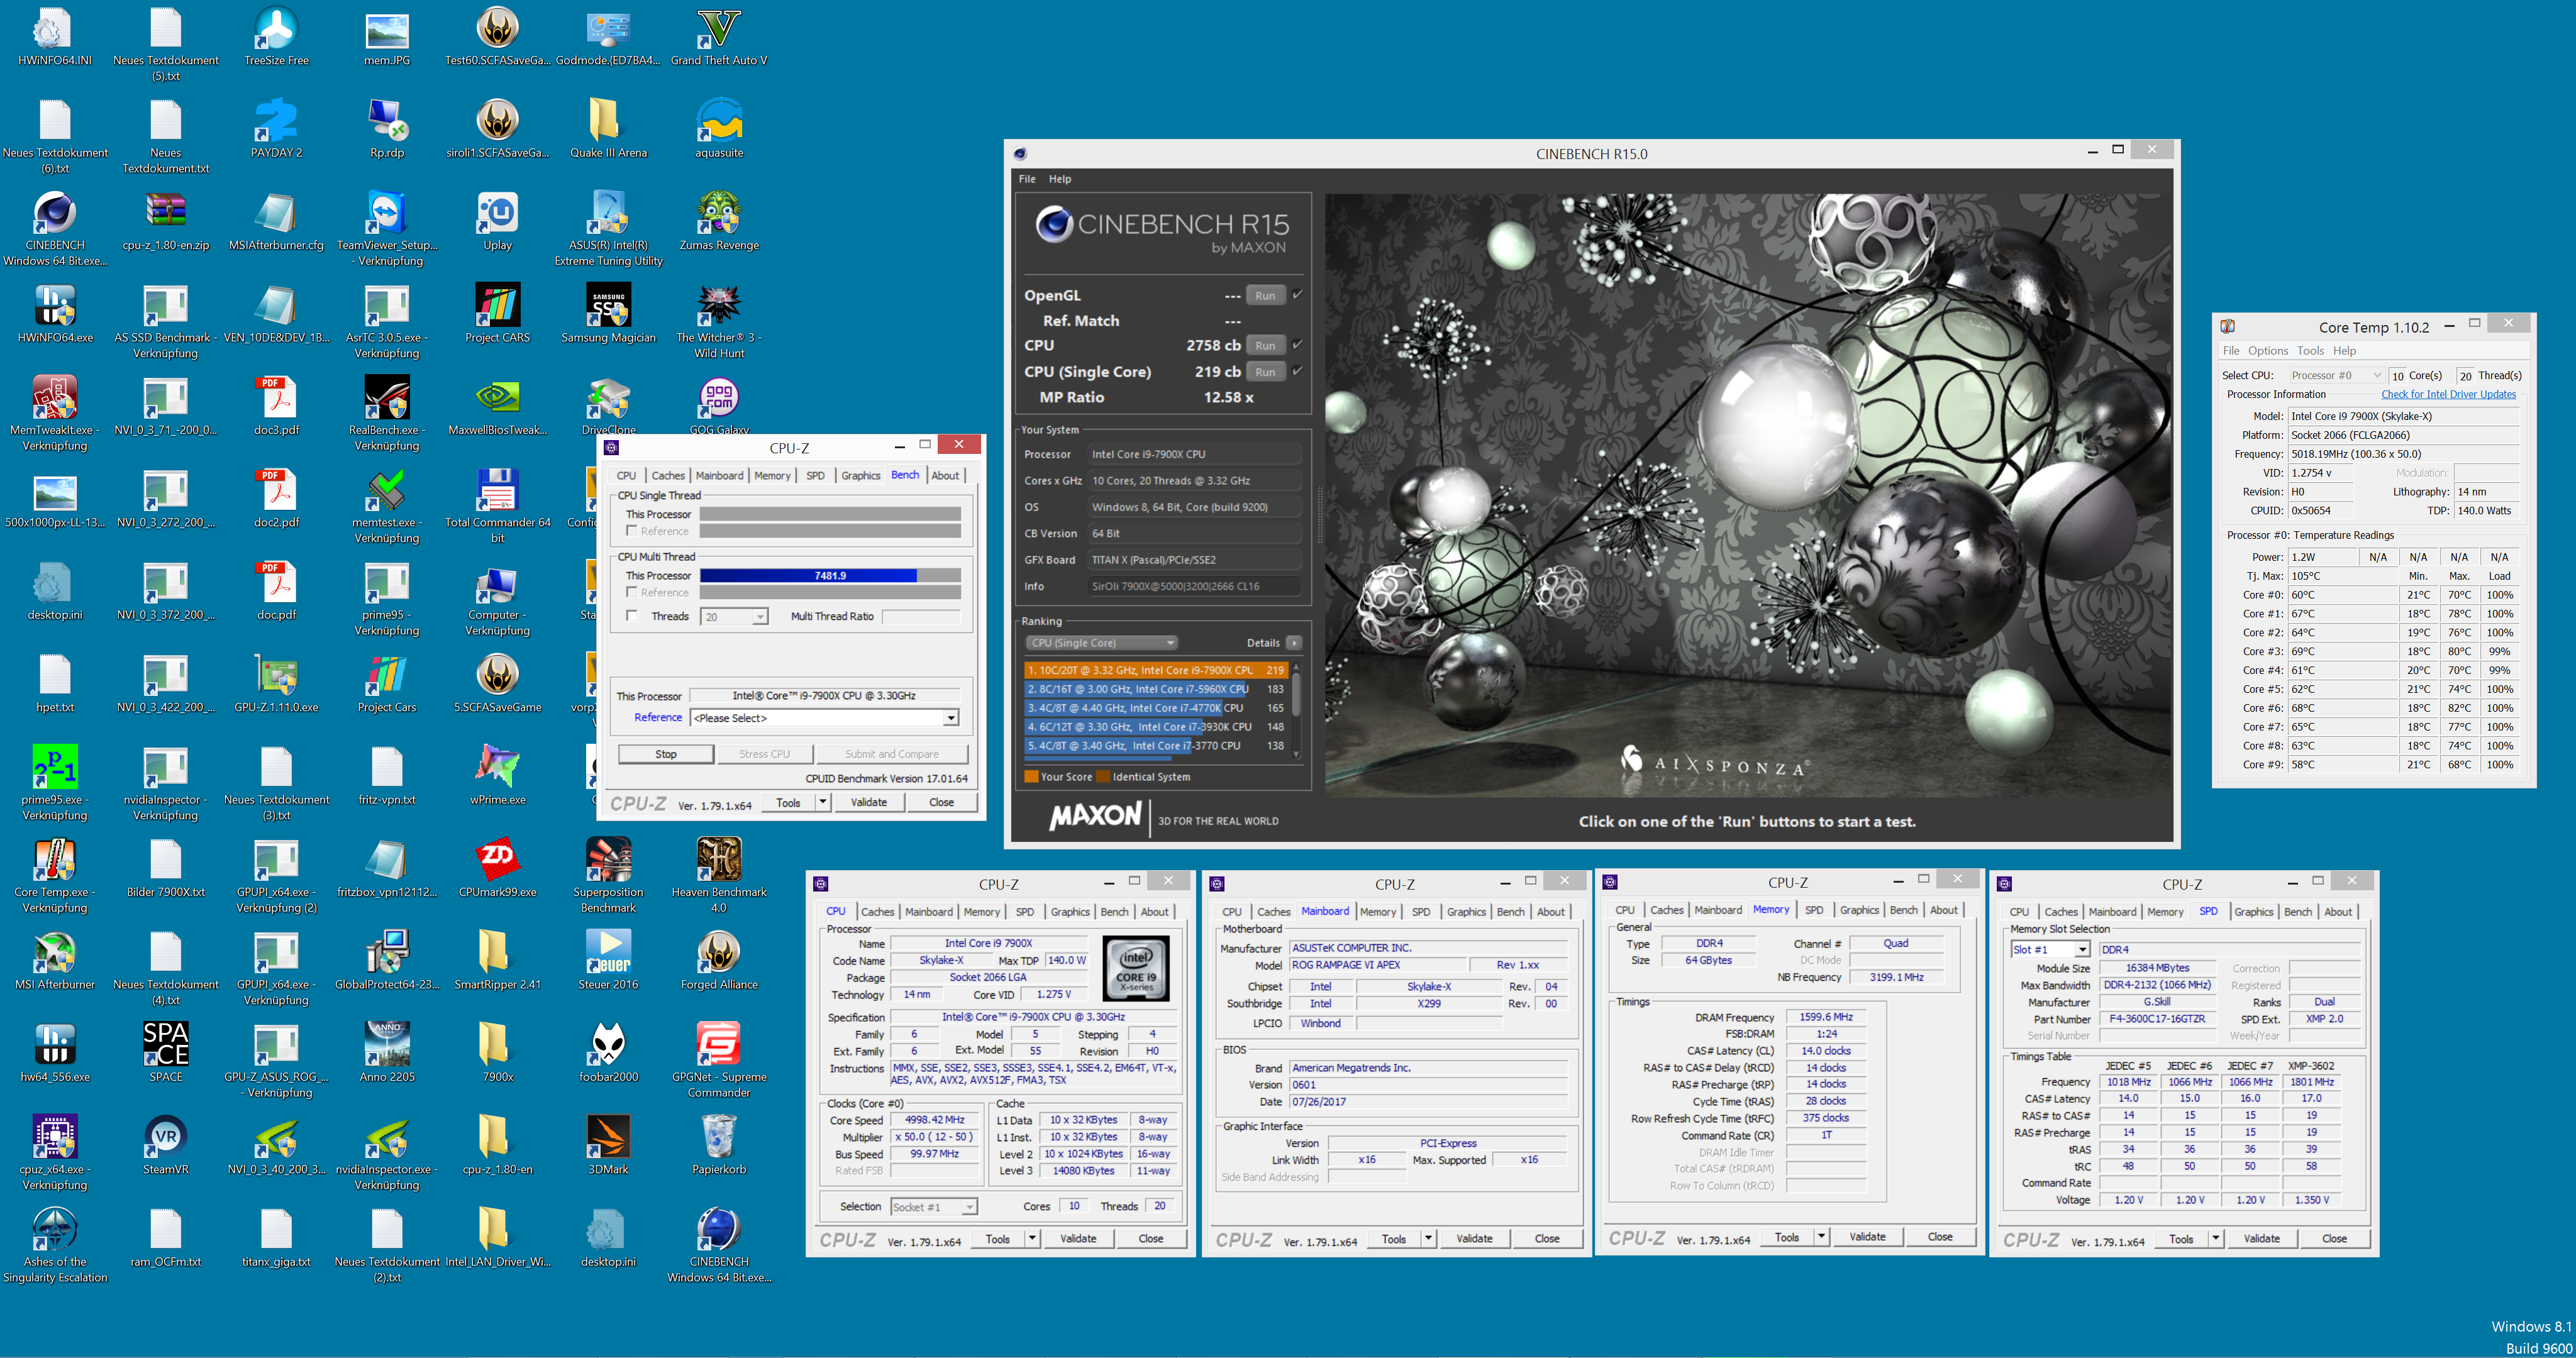Click the Info field in Cinebench Your System
The height and width of the screenshot is (1358, 2576).
[x=1194, y=586]
